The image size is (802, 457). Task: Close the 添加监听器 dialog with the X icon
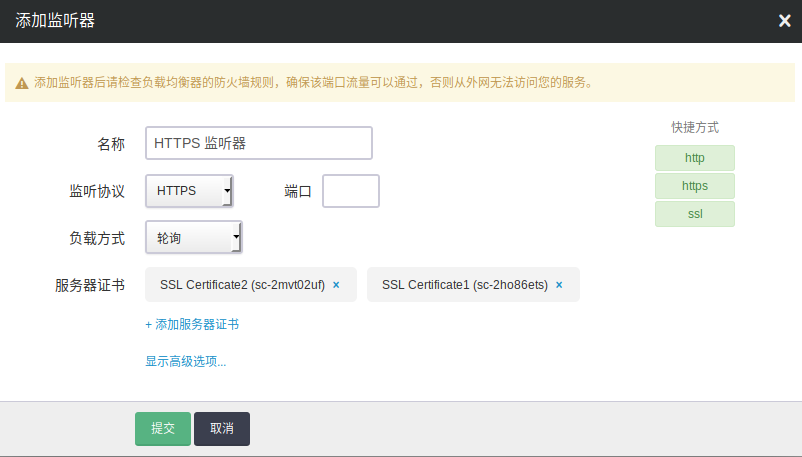coord(785,21)
